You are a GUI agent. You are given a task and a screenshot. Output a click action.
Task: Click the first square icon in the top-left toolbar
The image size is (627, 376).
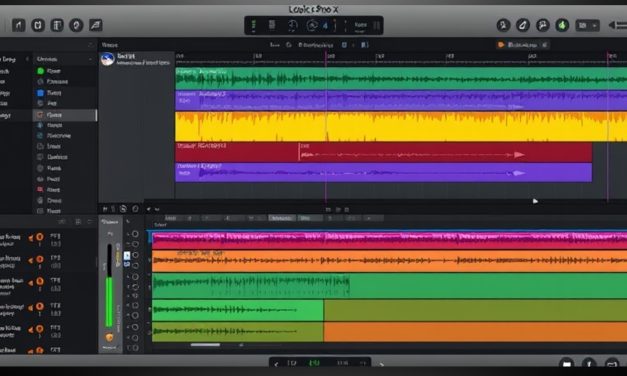pos(18,25)
